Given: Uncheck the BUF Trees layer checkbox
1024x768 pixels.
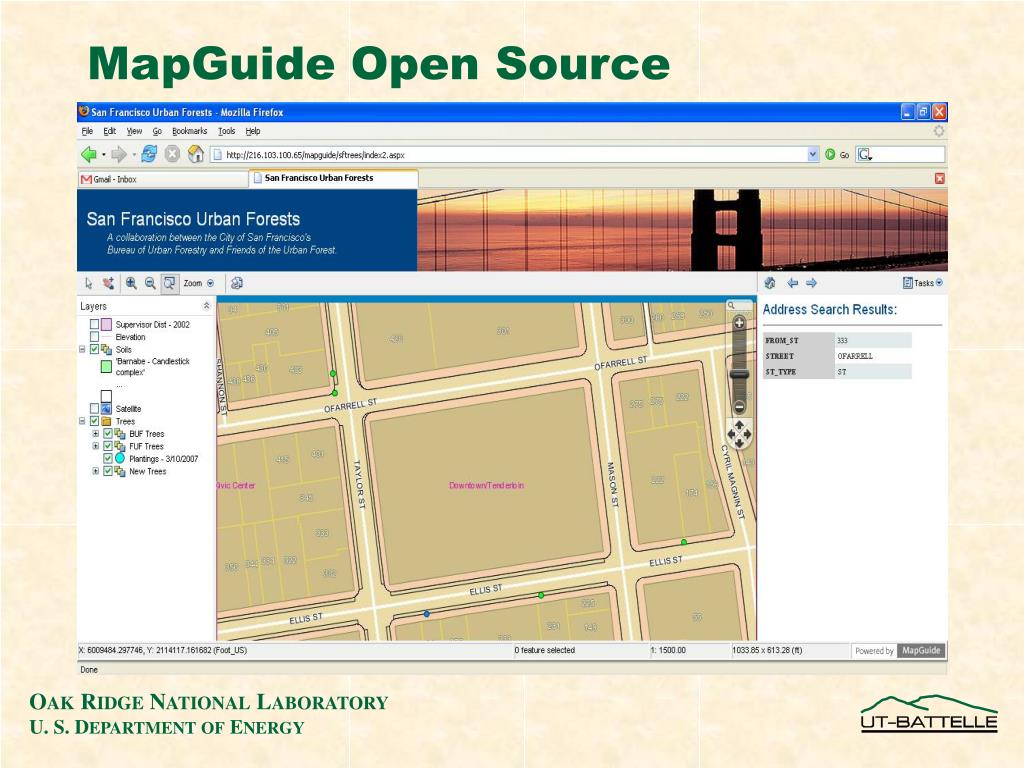Looking at the screenshot, I should [x=108, y=434].
